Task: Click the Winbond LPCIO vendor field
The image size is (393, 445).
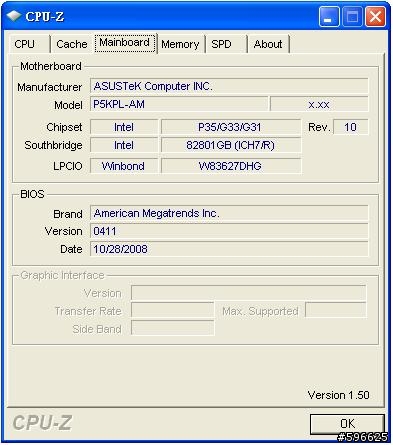Action: (124, 166)
